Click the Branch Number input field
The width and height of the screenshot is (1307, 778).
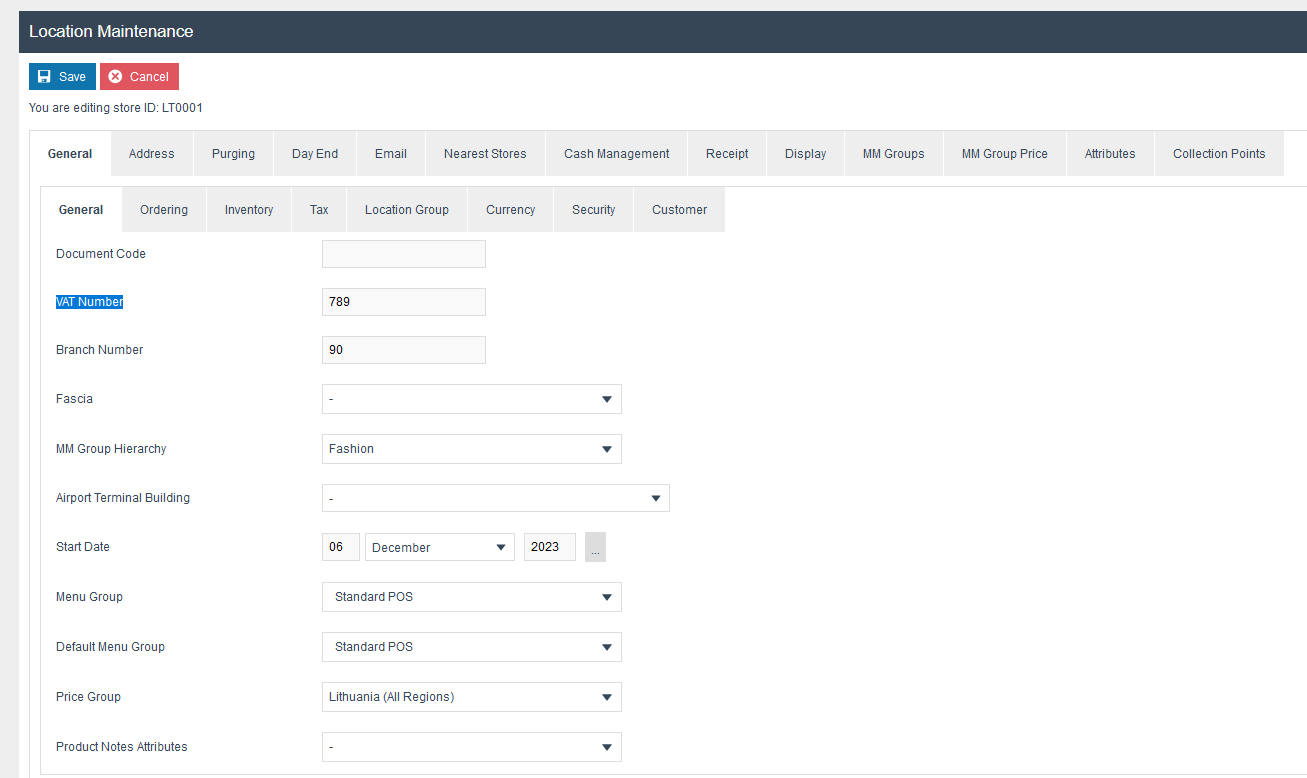[x=403, y=350]
